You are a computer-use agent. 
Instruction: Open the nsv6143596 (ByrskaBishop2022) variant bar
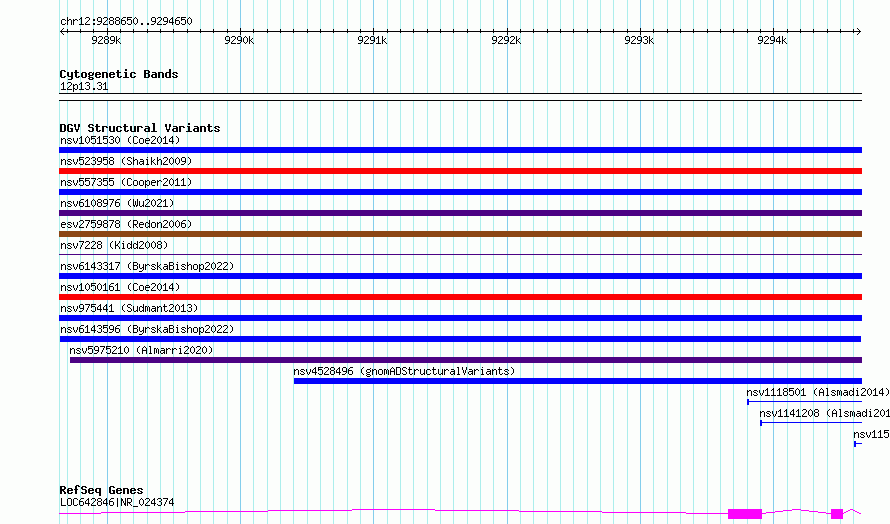(460, 339)
